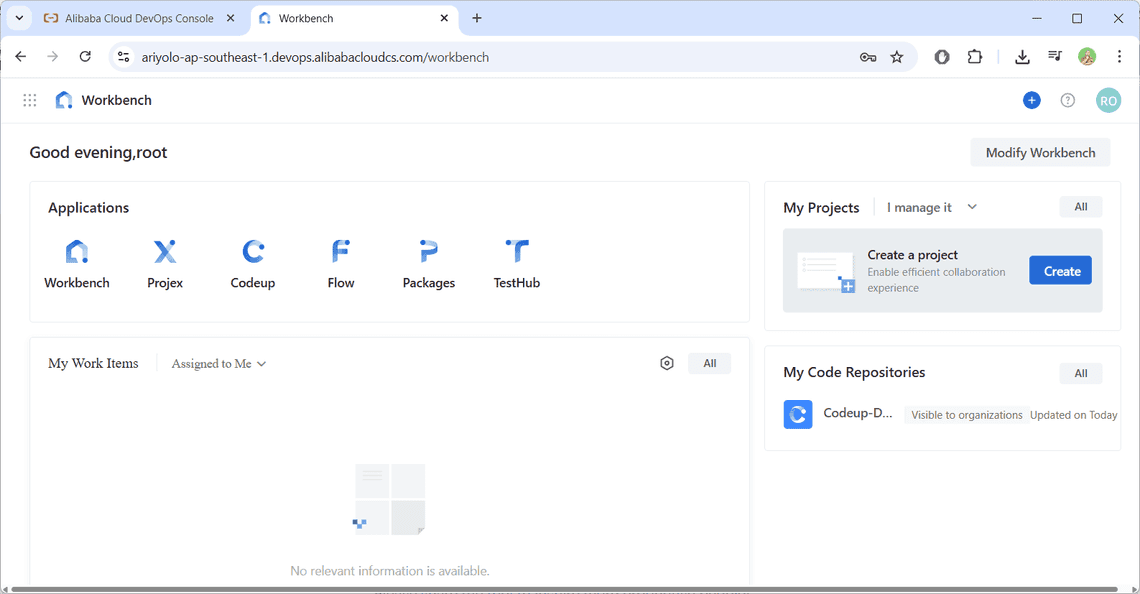This screenshot has width=1140, height=594.
Task: Click the browser tab search chevron
Action: click(x=19, y=18)
